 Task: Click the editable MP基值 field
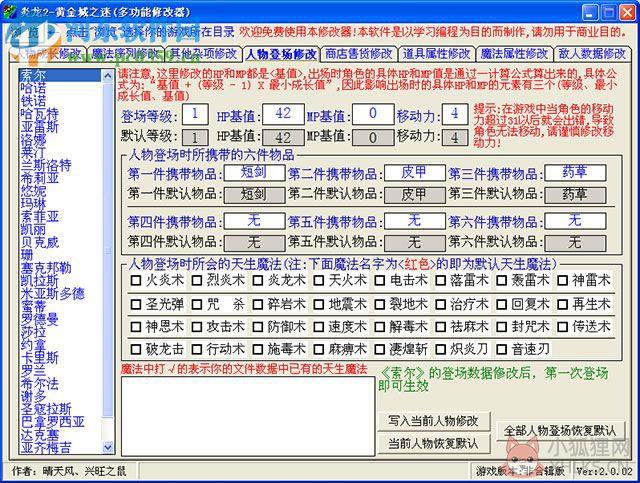373,114
